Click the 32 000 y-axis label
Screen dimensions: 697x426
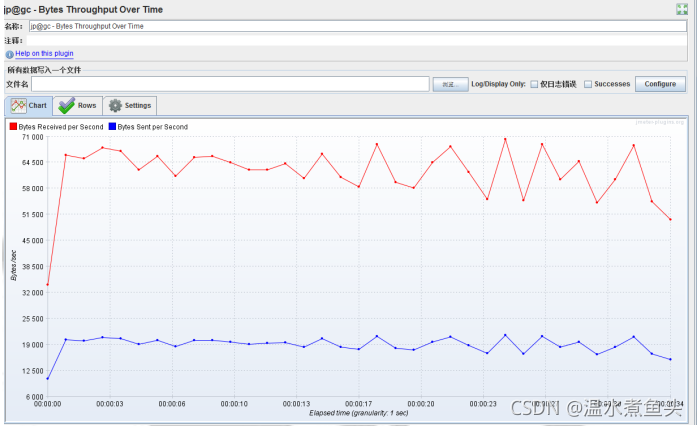32,293
